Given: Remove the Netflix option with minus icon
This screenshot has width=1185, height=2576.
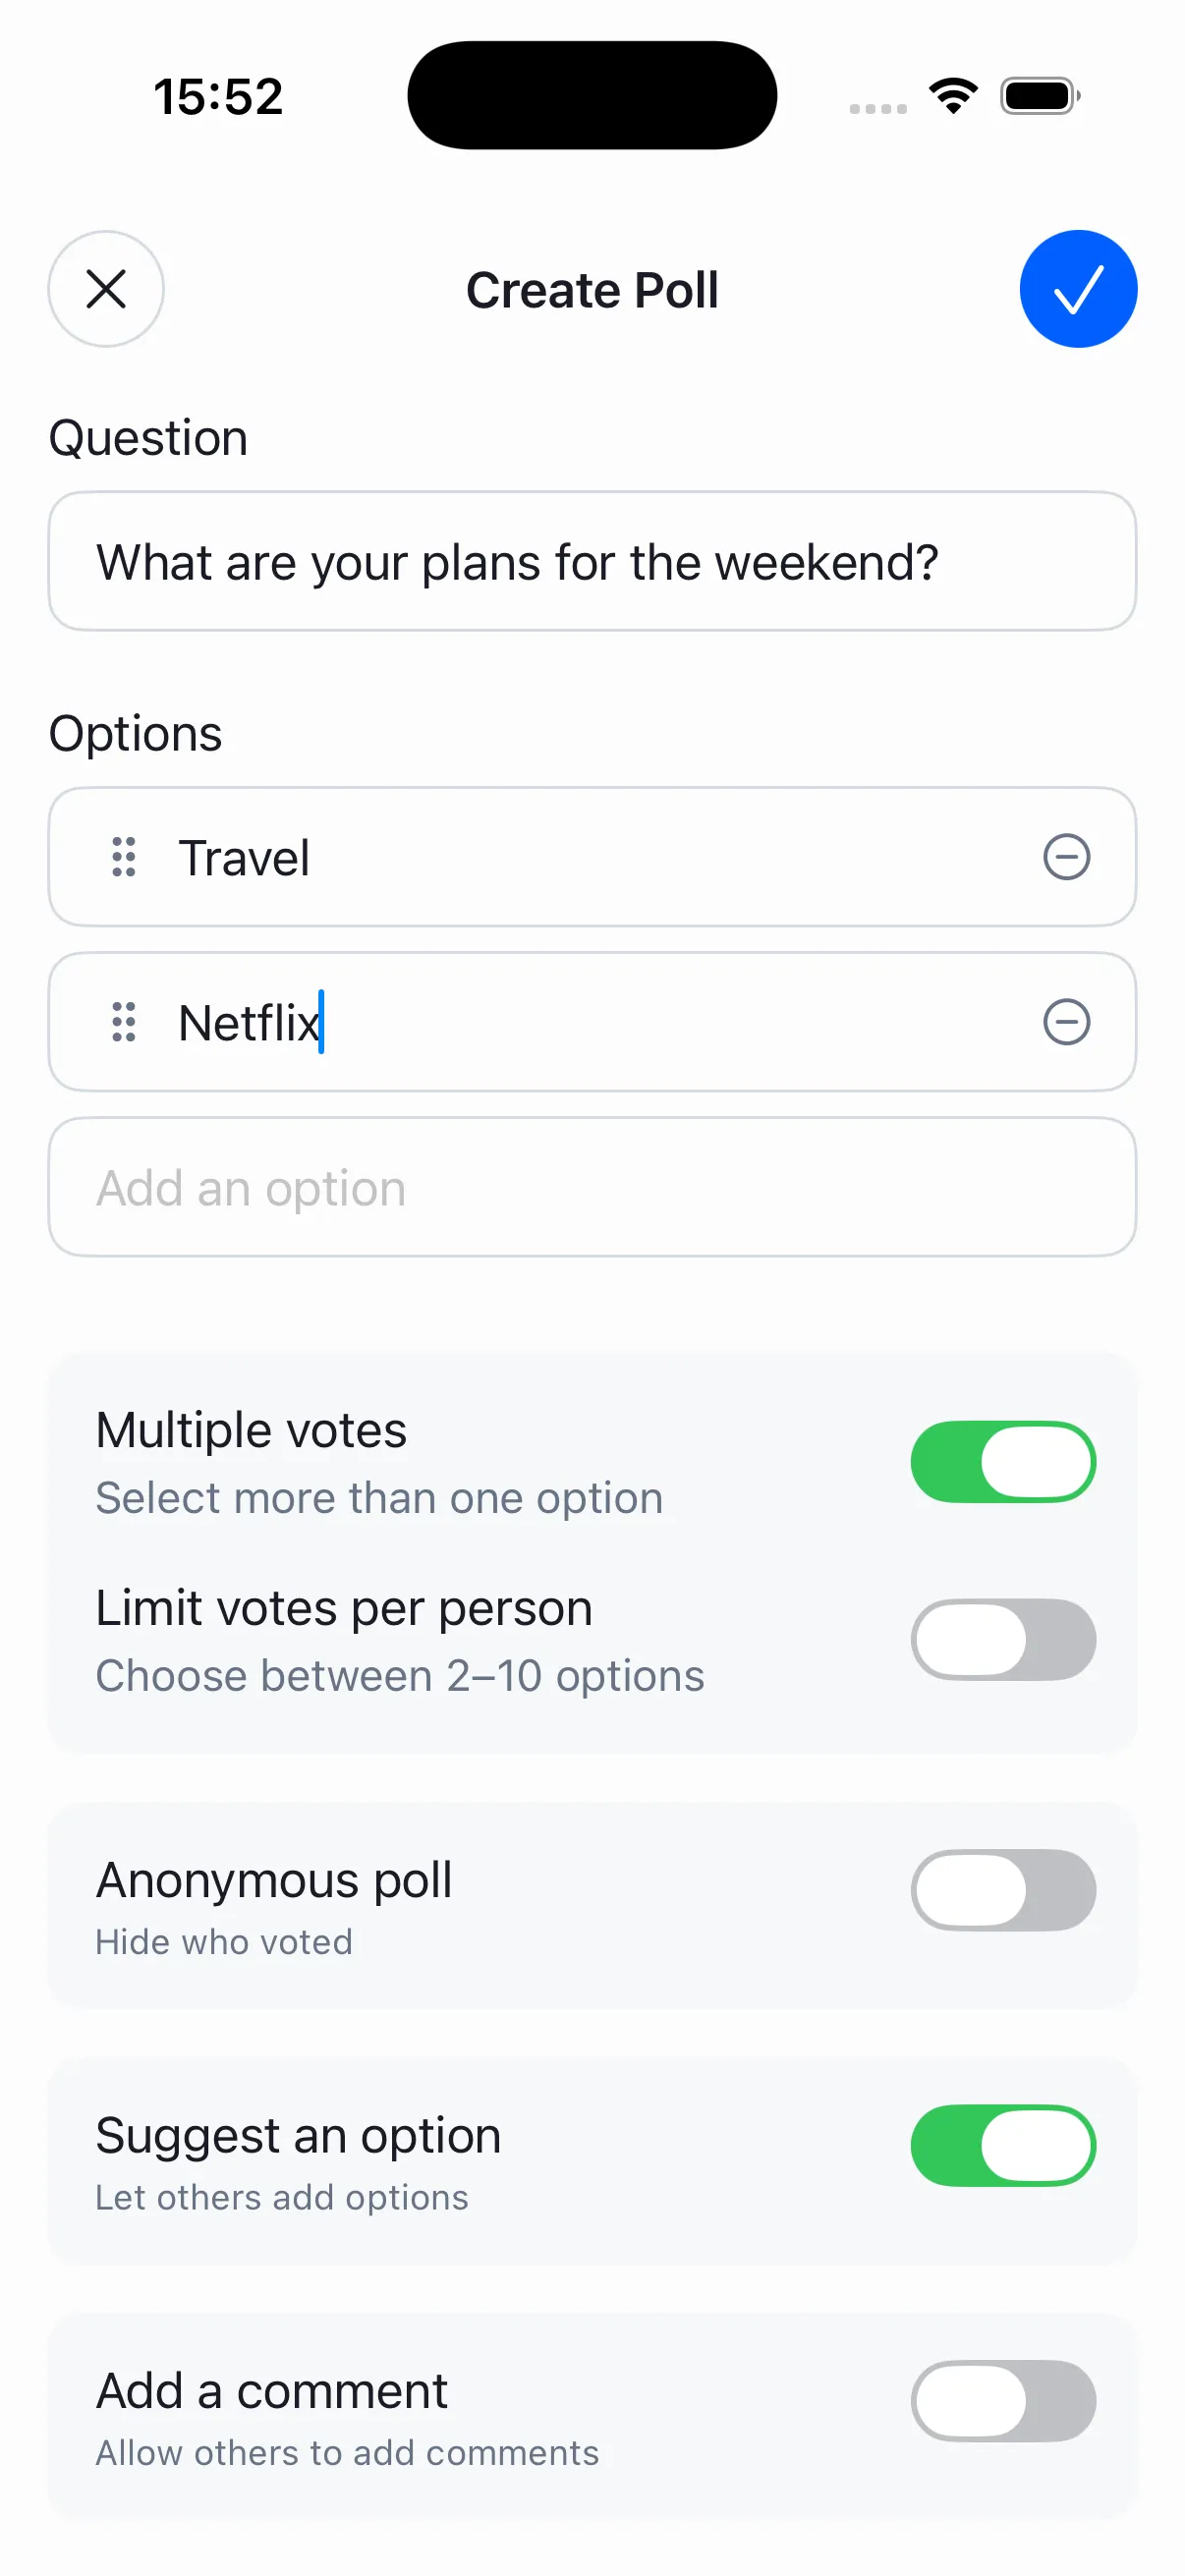Looking at the screenshot, I should pos(1066,1022).
